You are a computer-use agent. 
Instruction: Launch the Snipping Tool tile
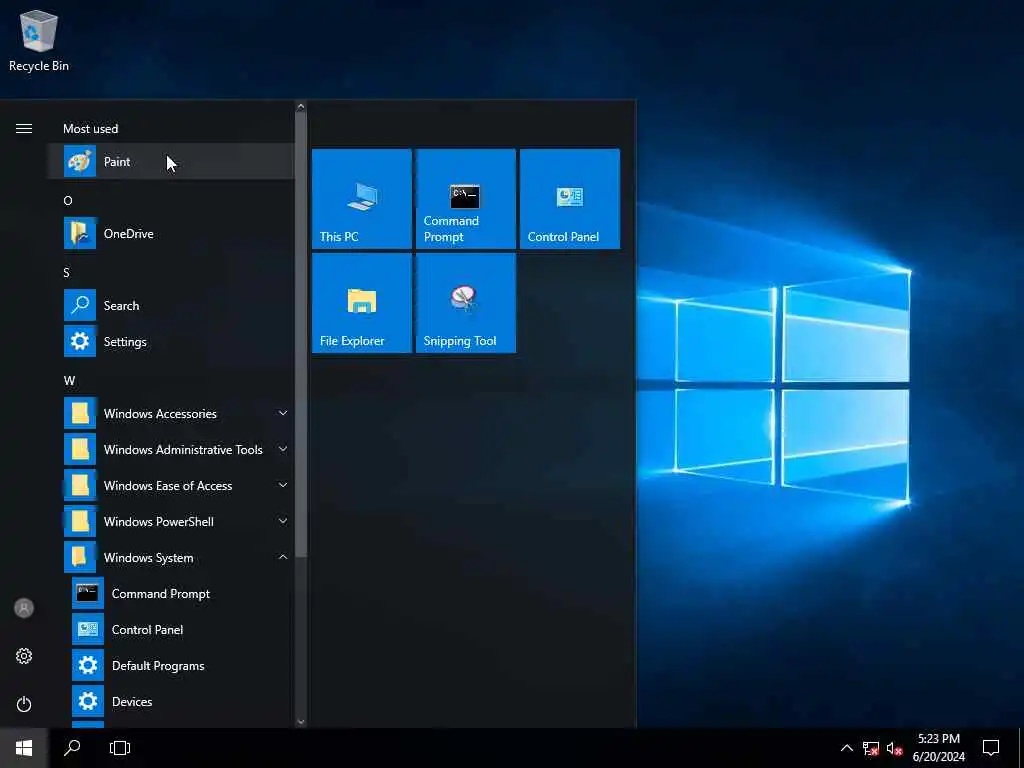466,303
